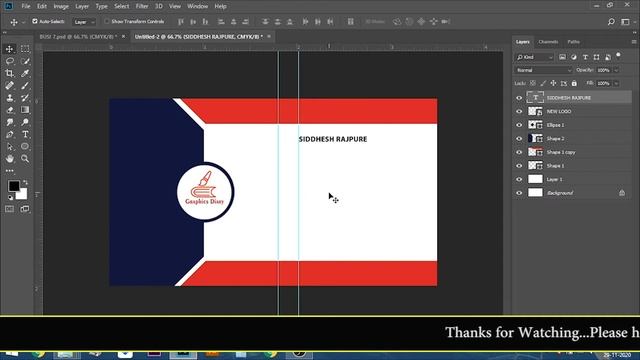Screen dimensions: 640x360
Task: Select the Healing Brush tool
Action: click(9, 86)
